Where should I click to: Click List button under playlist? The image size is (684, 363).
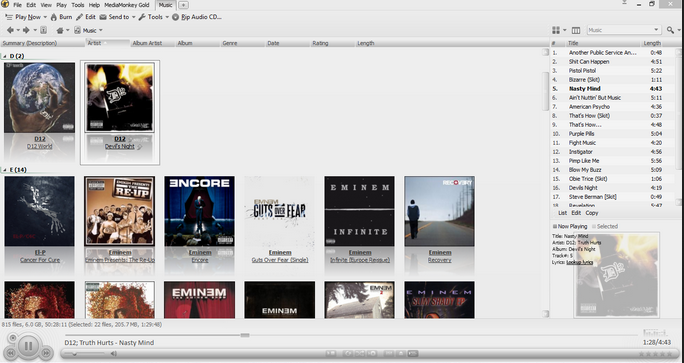562,213
